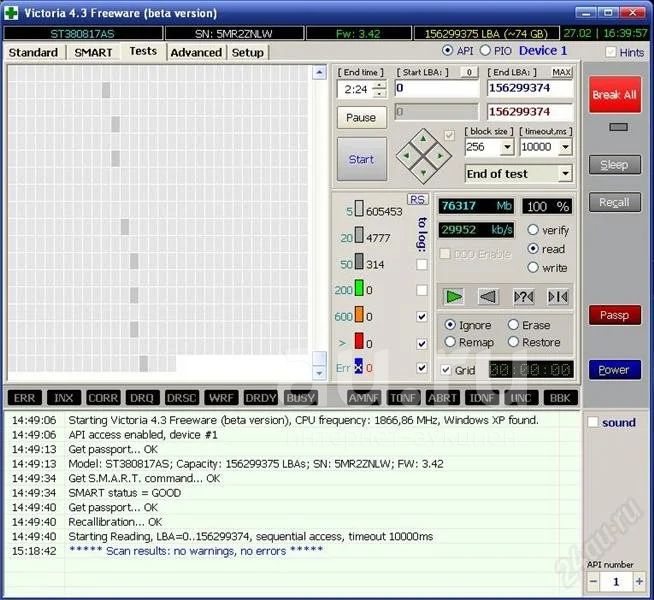654x600 pixels.
Task: Click the MAX button for End LBA
Action: (x=561, y=73)
